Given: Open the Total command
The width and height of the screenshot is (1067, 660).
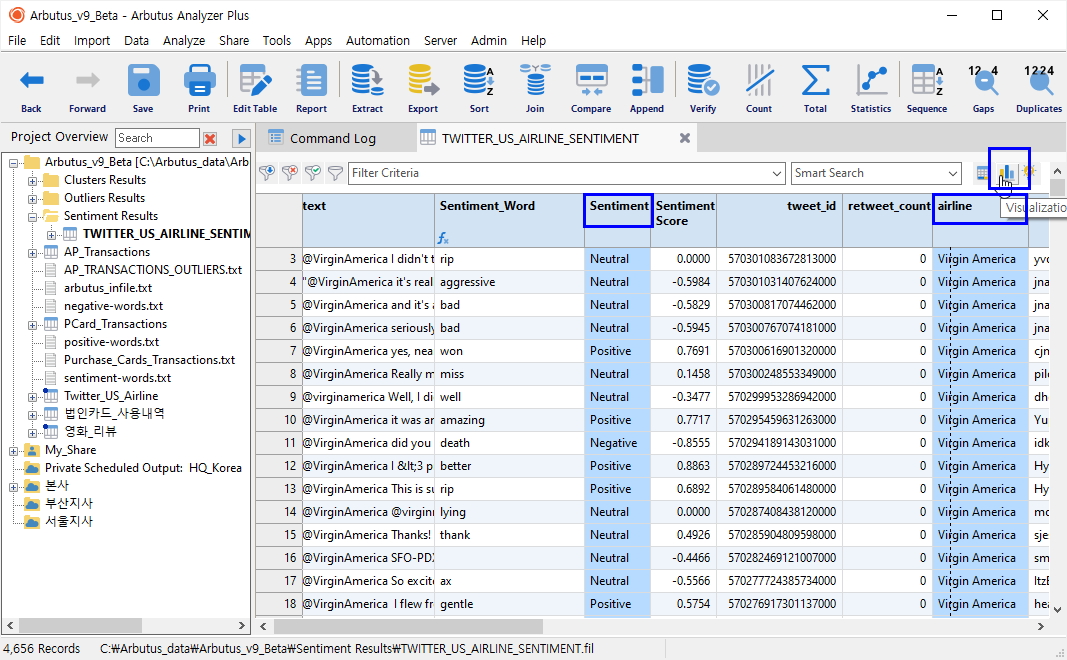Looking at the screenshot, I should (x=815, y=81).
